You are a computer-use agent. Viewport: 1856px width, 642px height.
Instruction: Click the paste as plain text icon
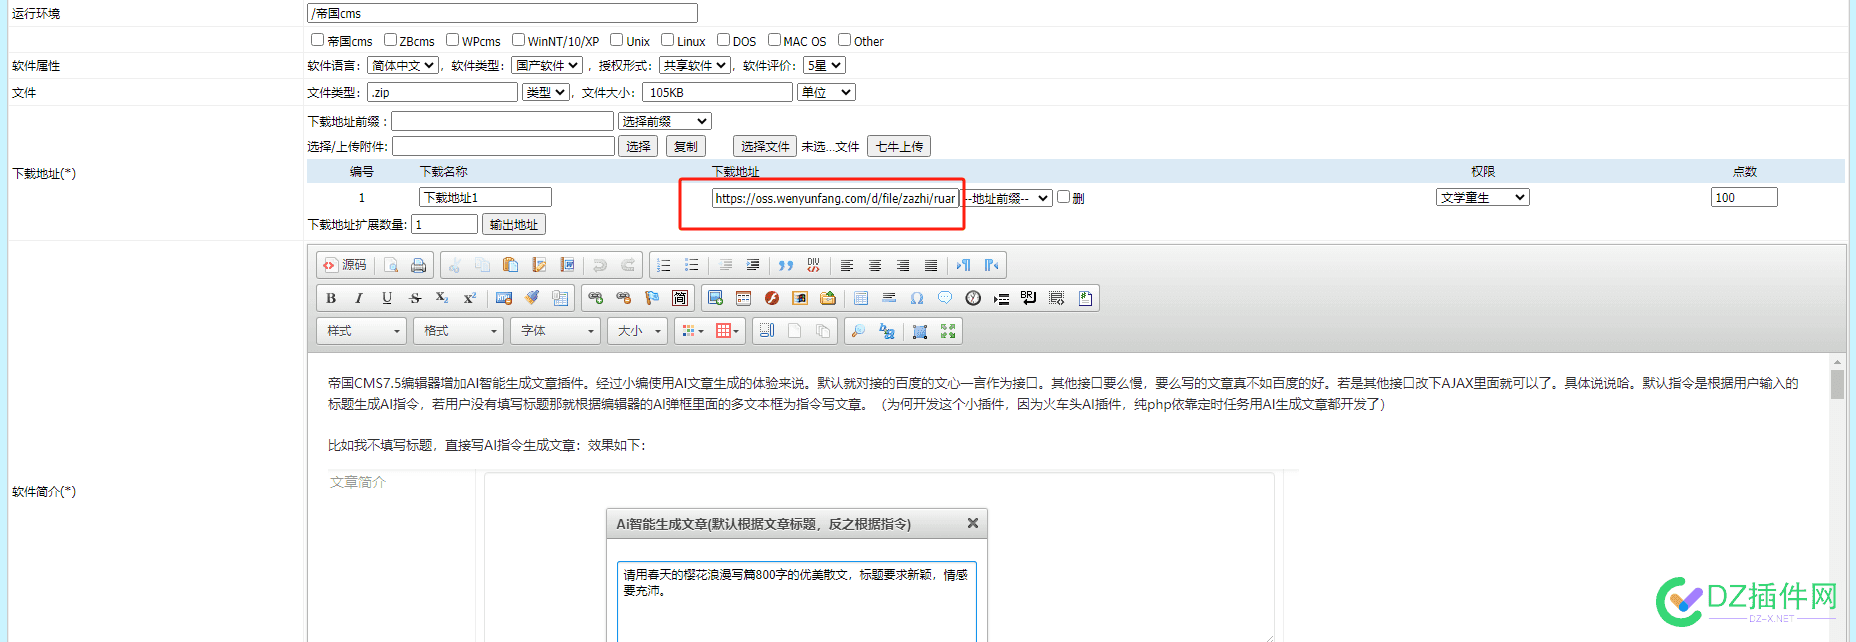[539, 265]
